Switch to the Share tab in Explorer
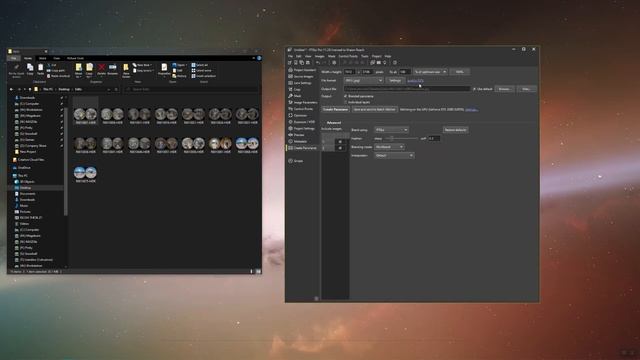 pos(42,58)
